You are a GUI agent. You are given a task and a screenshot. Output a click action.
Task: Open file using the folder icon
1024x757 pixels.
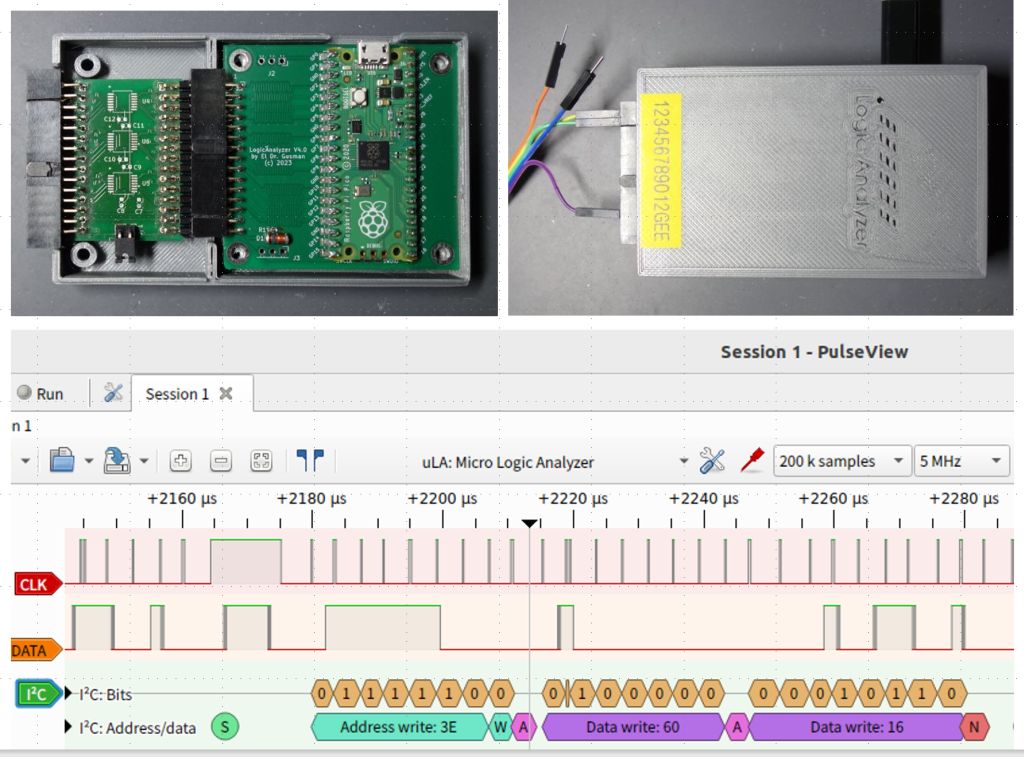click(x=62, y=460)
